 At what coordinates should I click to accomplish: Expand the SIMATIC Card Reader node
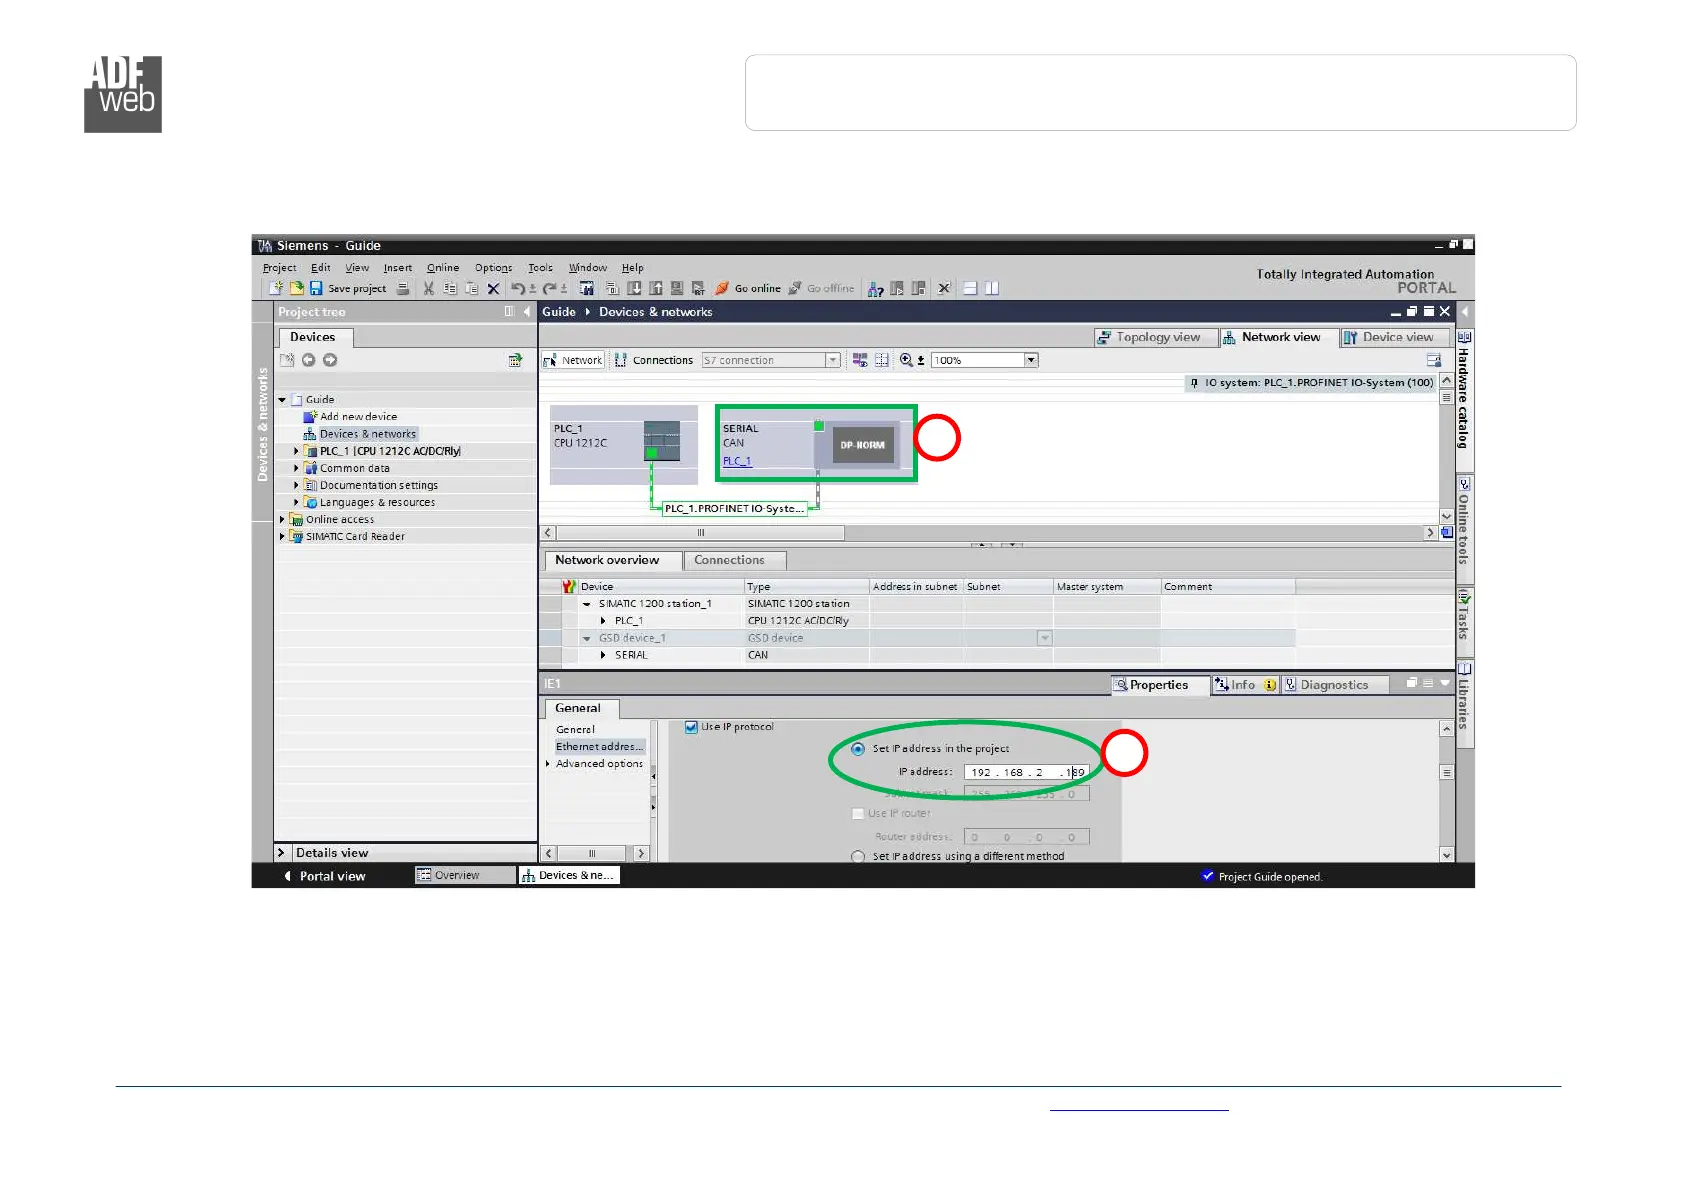click(x=282, y=537)
